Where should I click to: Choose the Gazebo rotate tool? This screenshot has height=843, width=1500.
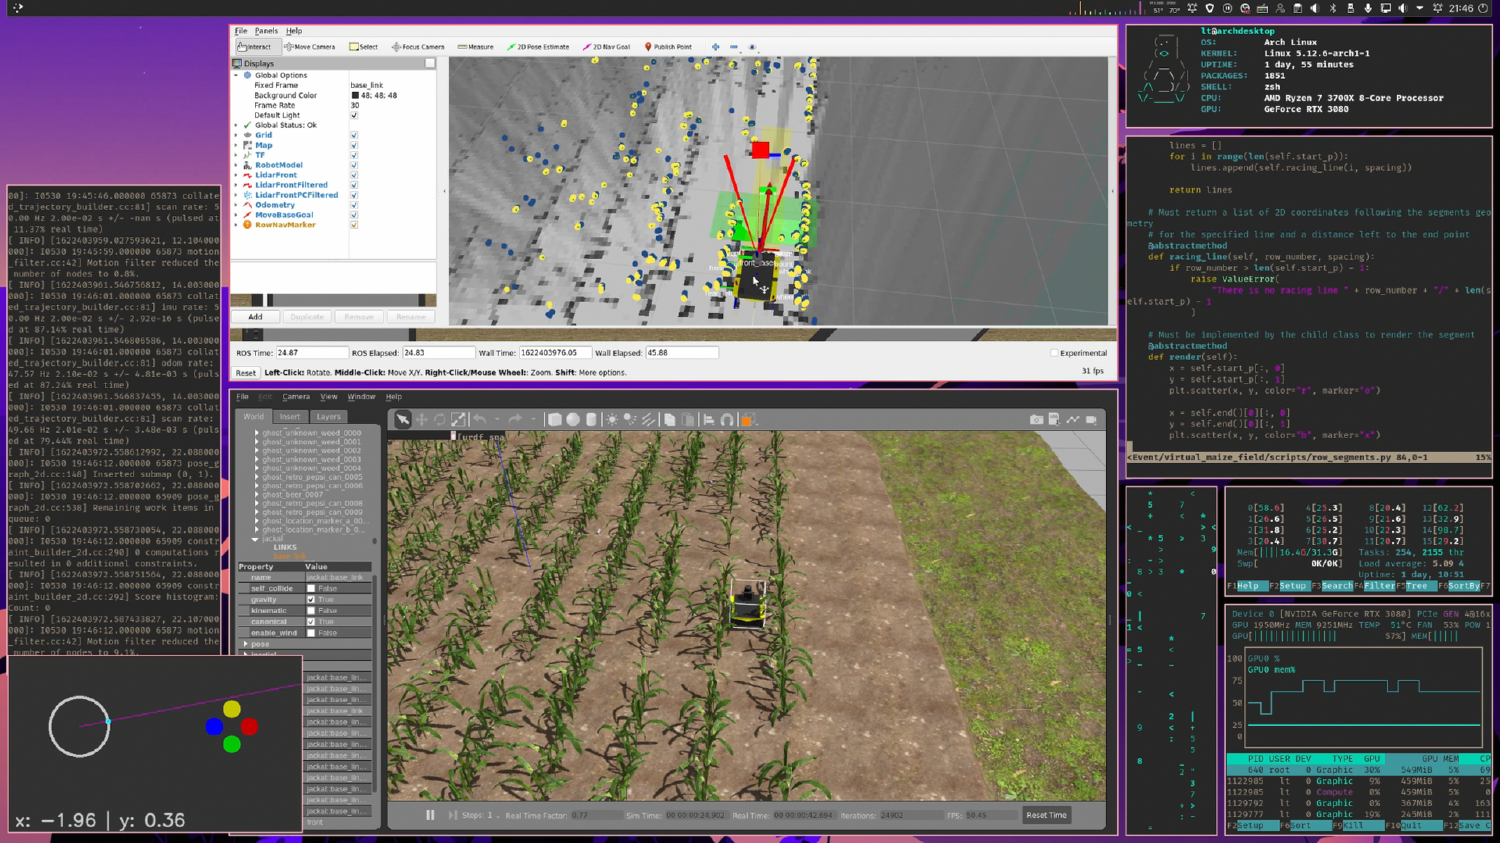(x=440, y=419)
